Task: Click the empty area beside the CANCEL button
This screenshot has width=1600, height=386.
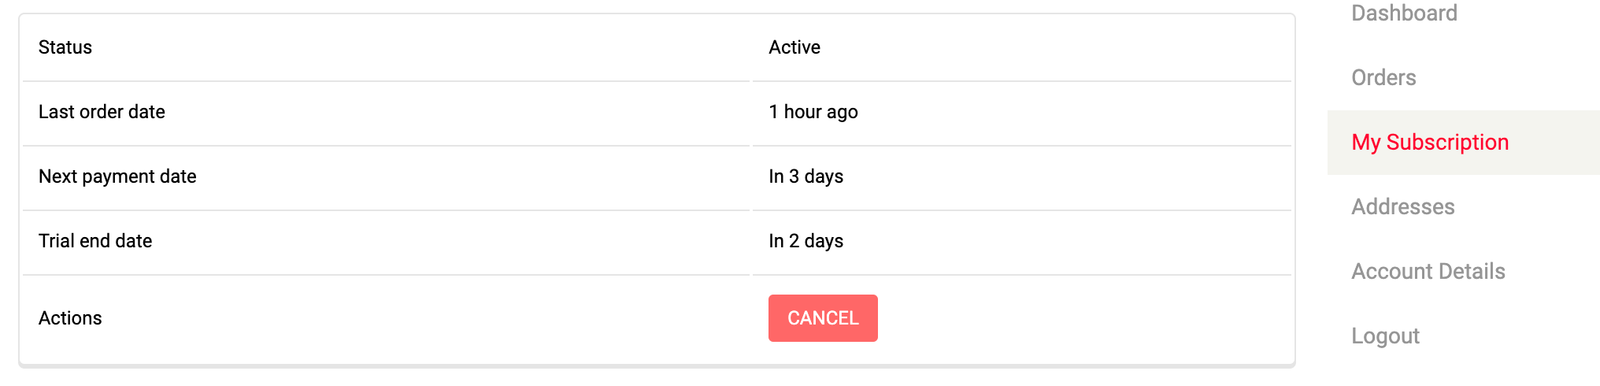Action: pos(1084,318)
